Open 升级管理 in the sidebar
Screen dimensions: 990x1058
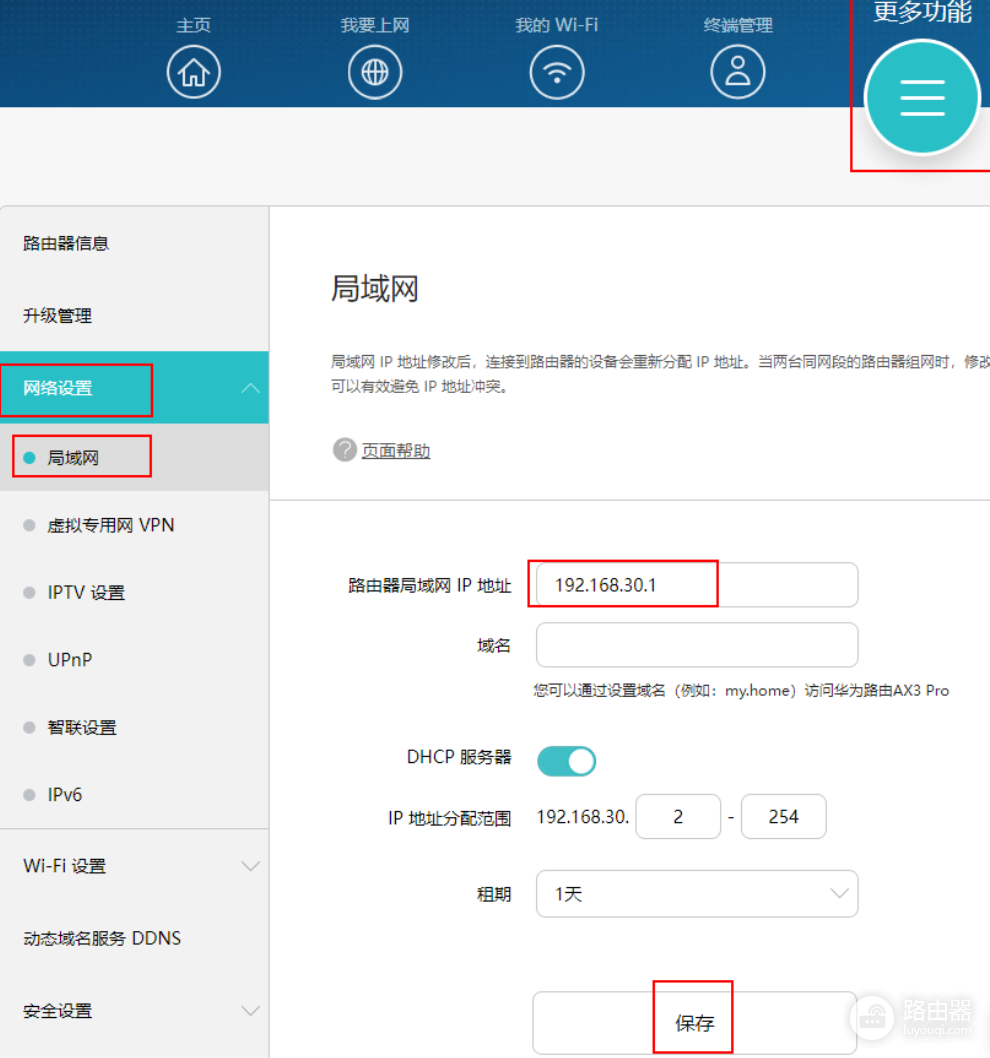pos(57,316)
